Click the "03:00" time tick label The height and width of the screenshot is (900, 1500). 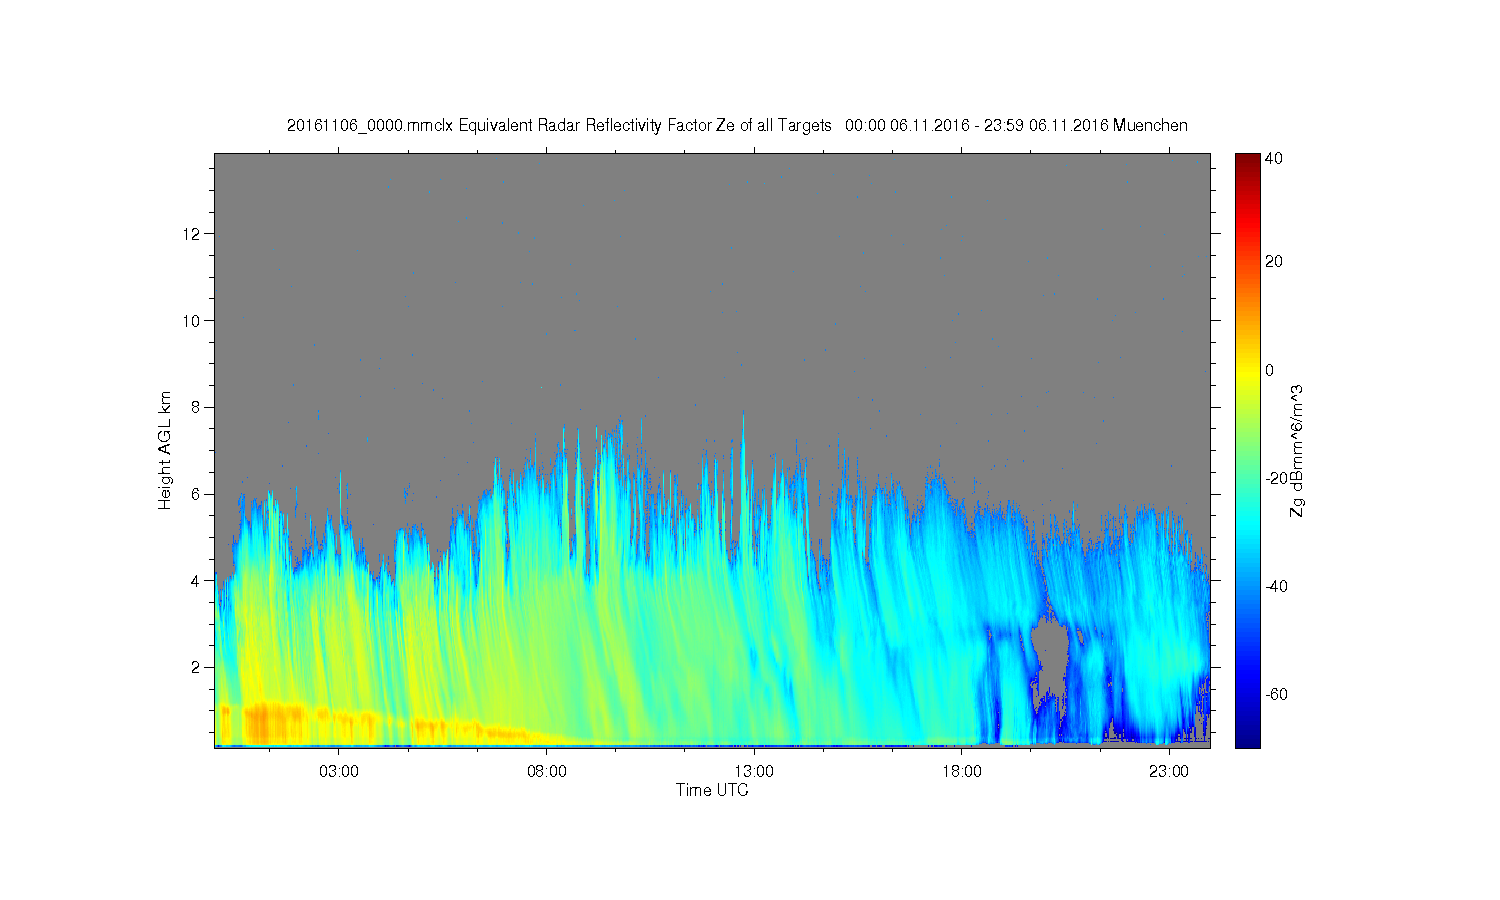pos(339,772)
